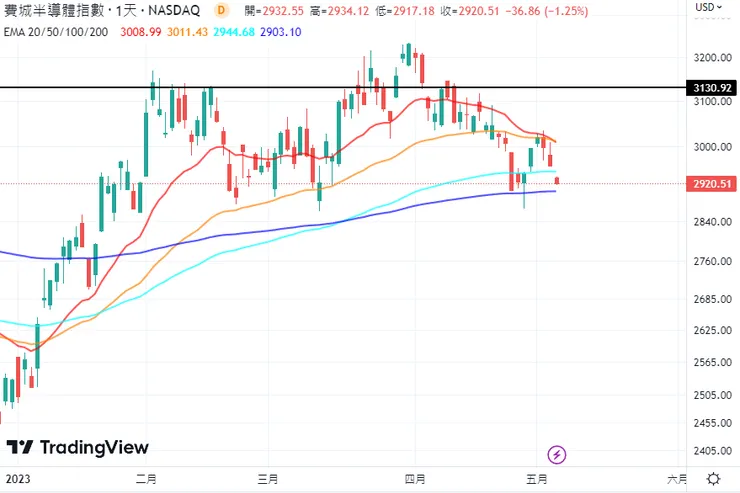740x493 pixels.
Task: Open the USD currency dropdown
Action: [709, 7]
